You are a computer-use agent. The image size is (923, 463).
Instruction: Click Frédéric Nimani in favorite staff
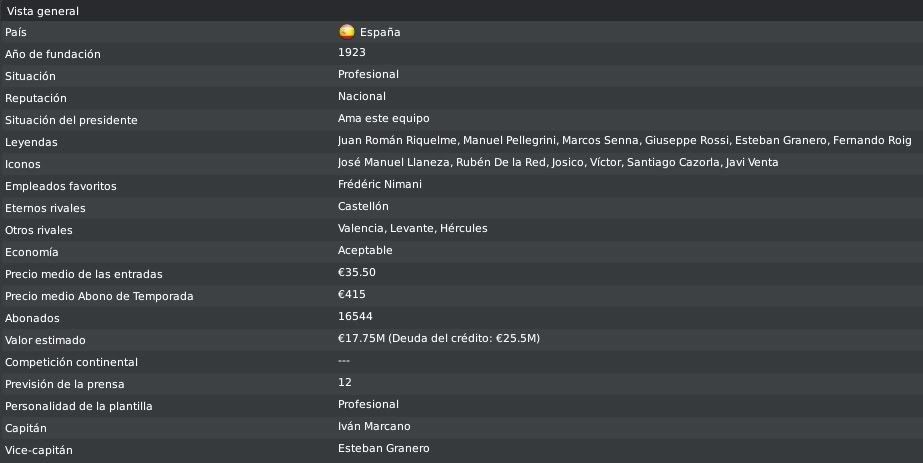click(x=380, y=184)
